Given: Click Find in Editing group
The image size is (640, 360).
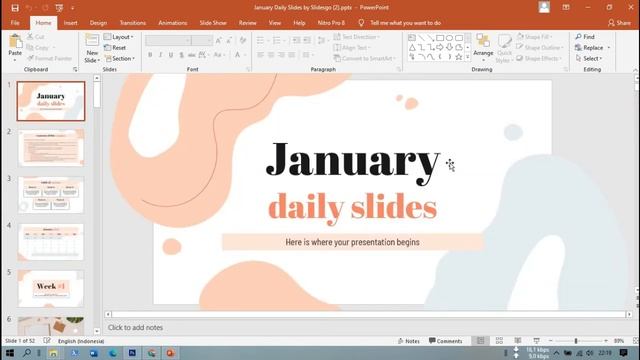Looking at the screenshot, I should pos(585,37).
